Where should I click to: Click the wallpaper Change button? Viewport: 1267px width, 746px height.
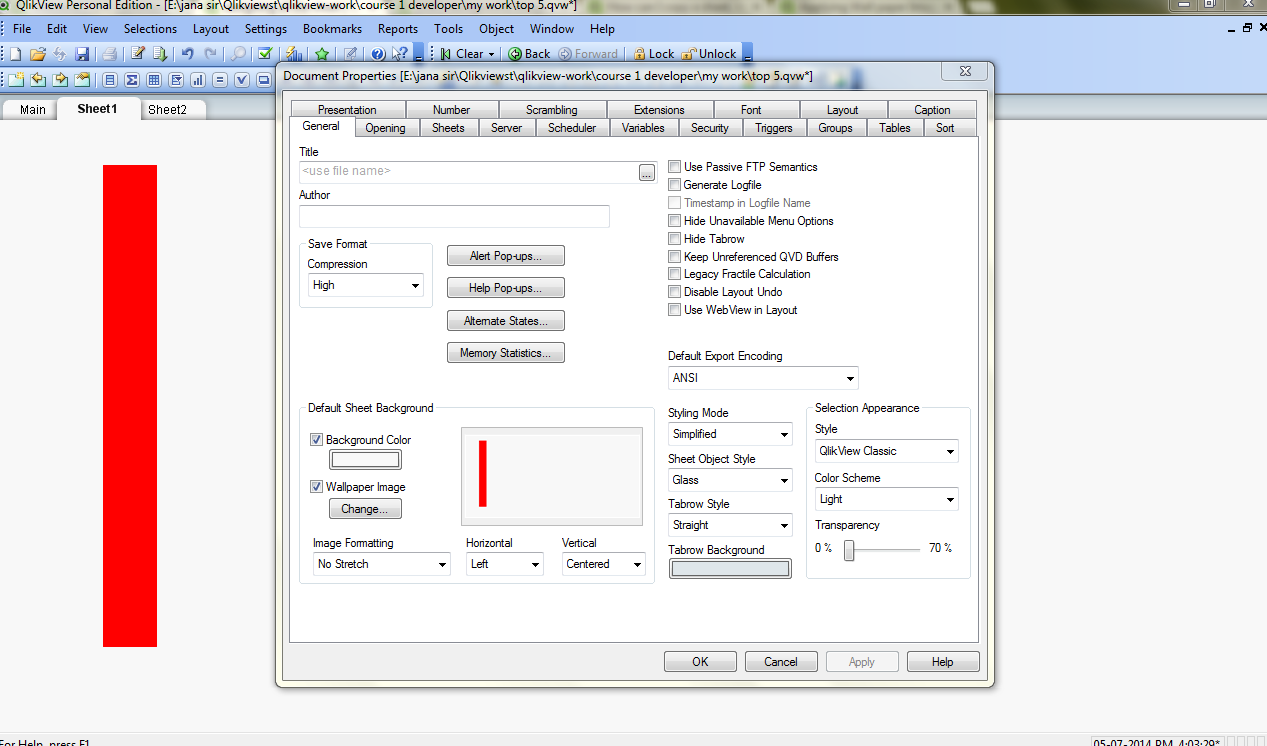pos(365,509)
